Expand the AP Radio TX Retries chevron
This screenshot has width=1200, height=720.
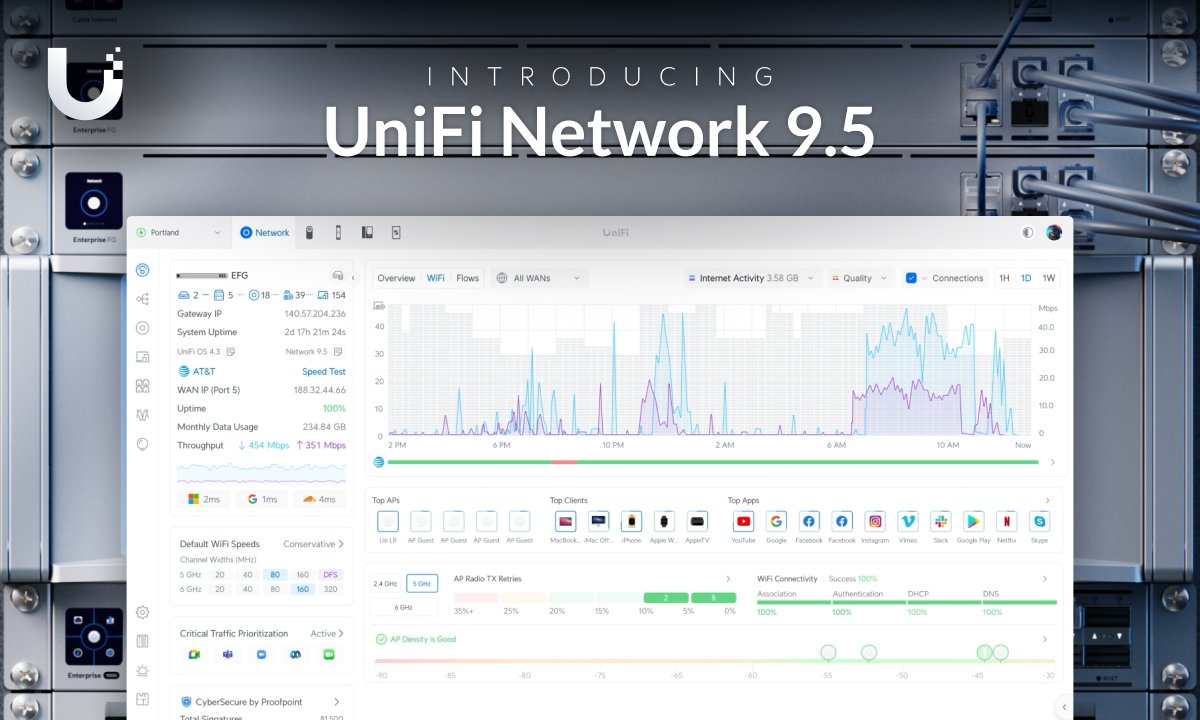pyautogui.click(x=730, y=578)
